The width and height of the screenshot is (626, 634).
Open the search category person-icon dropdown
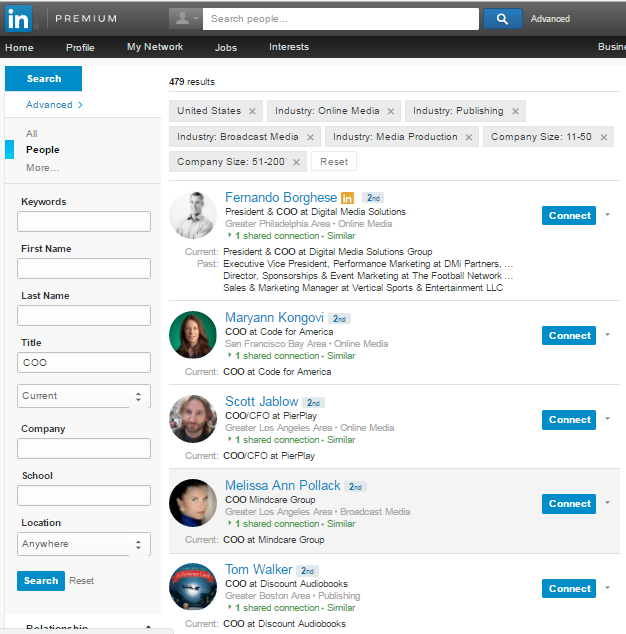[x=186, y=19]
